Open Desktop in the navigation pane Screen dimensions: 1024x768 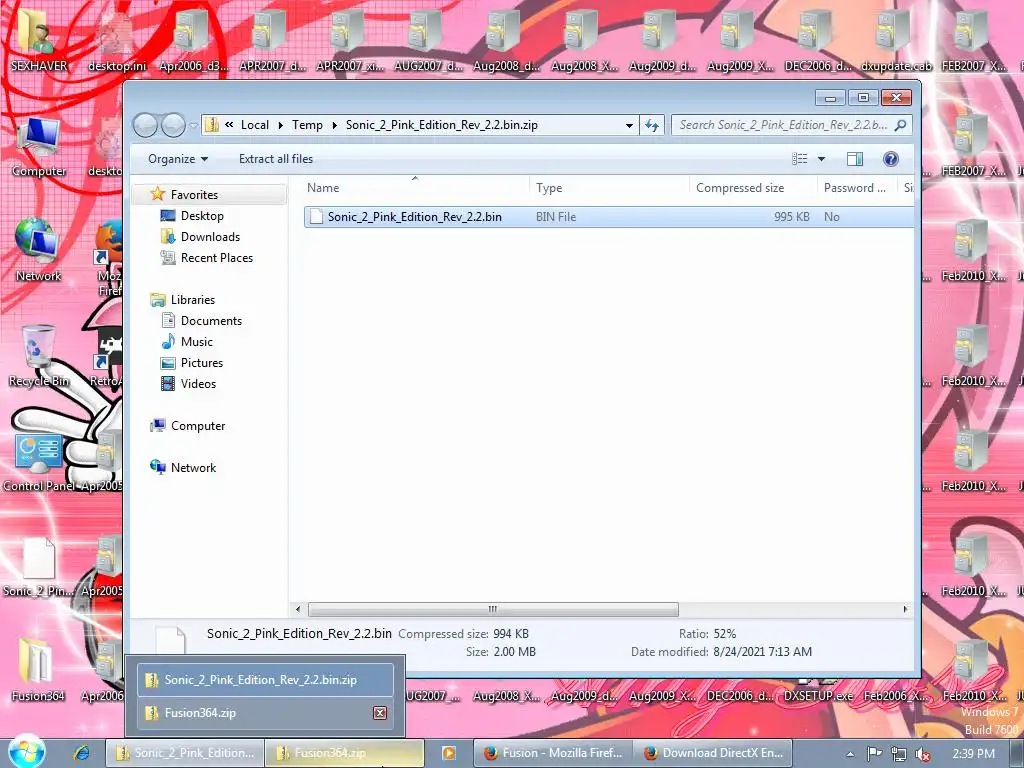(202, 216)
